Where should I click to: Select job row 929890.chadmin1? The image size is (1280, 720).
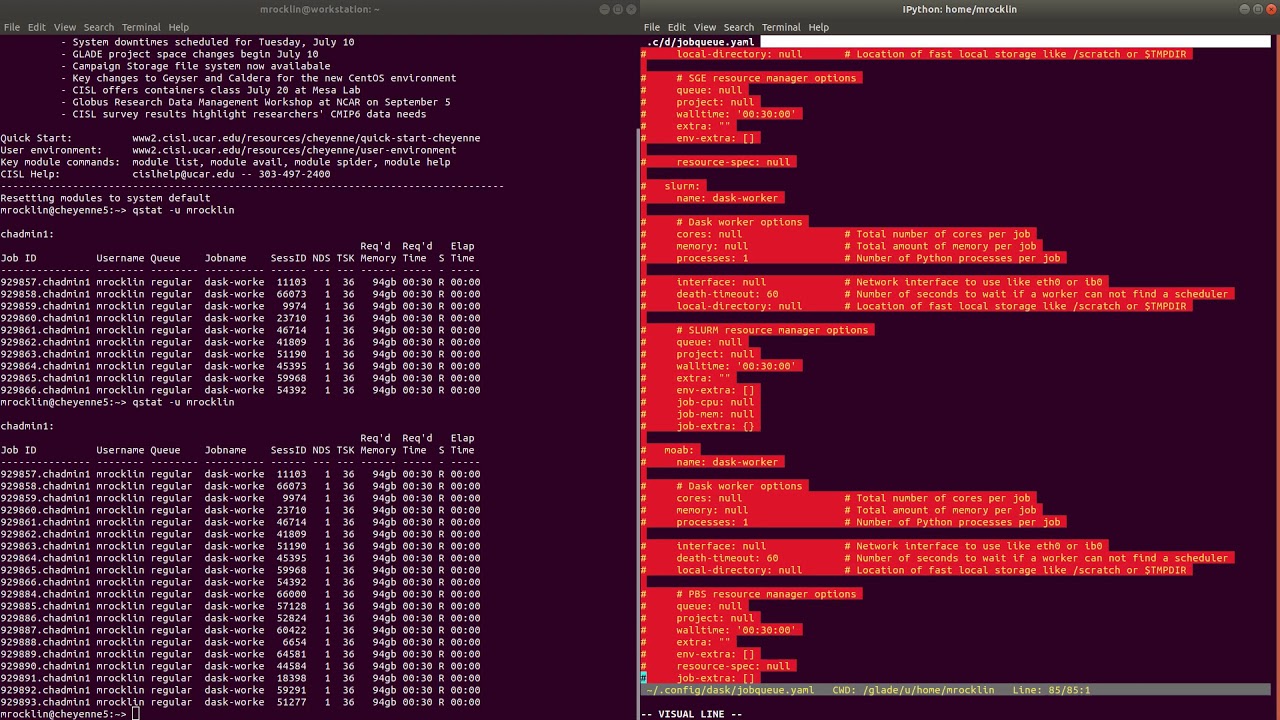(x=240, y=666)
